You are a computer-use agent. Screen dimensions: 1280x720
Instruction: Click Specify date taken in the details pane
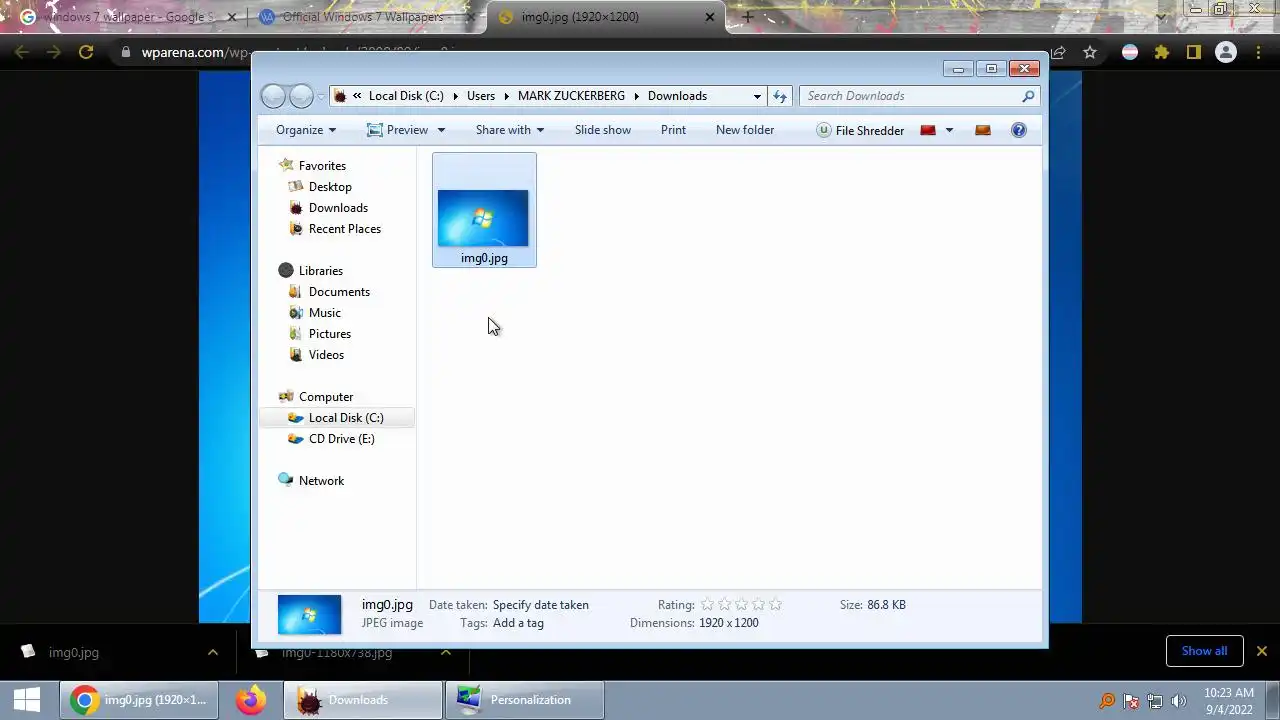541,605
